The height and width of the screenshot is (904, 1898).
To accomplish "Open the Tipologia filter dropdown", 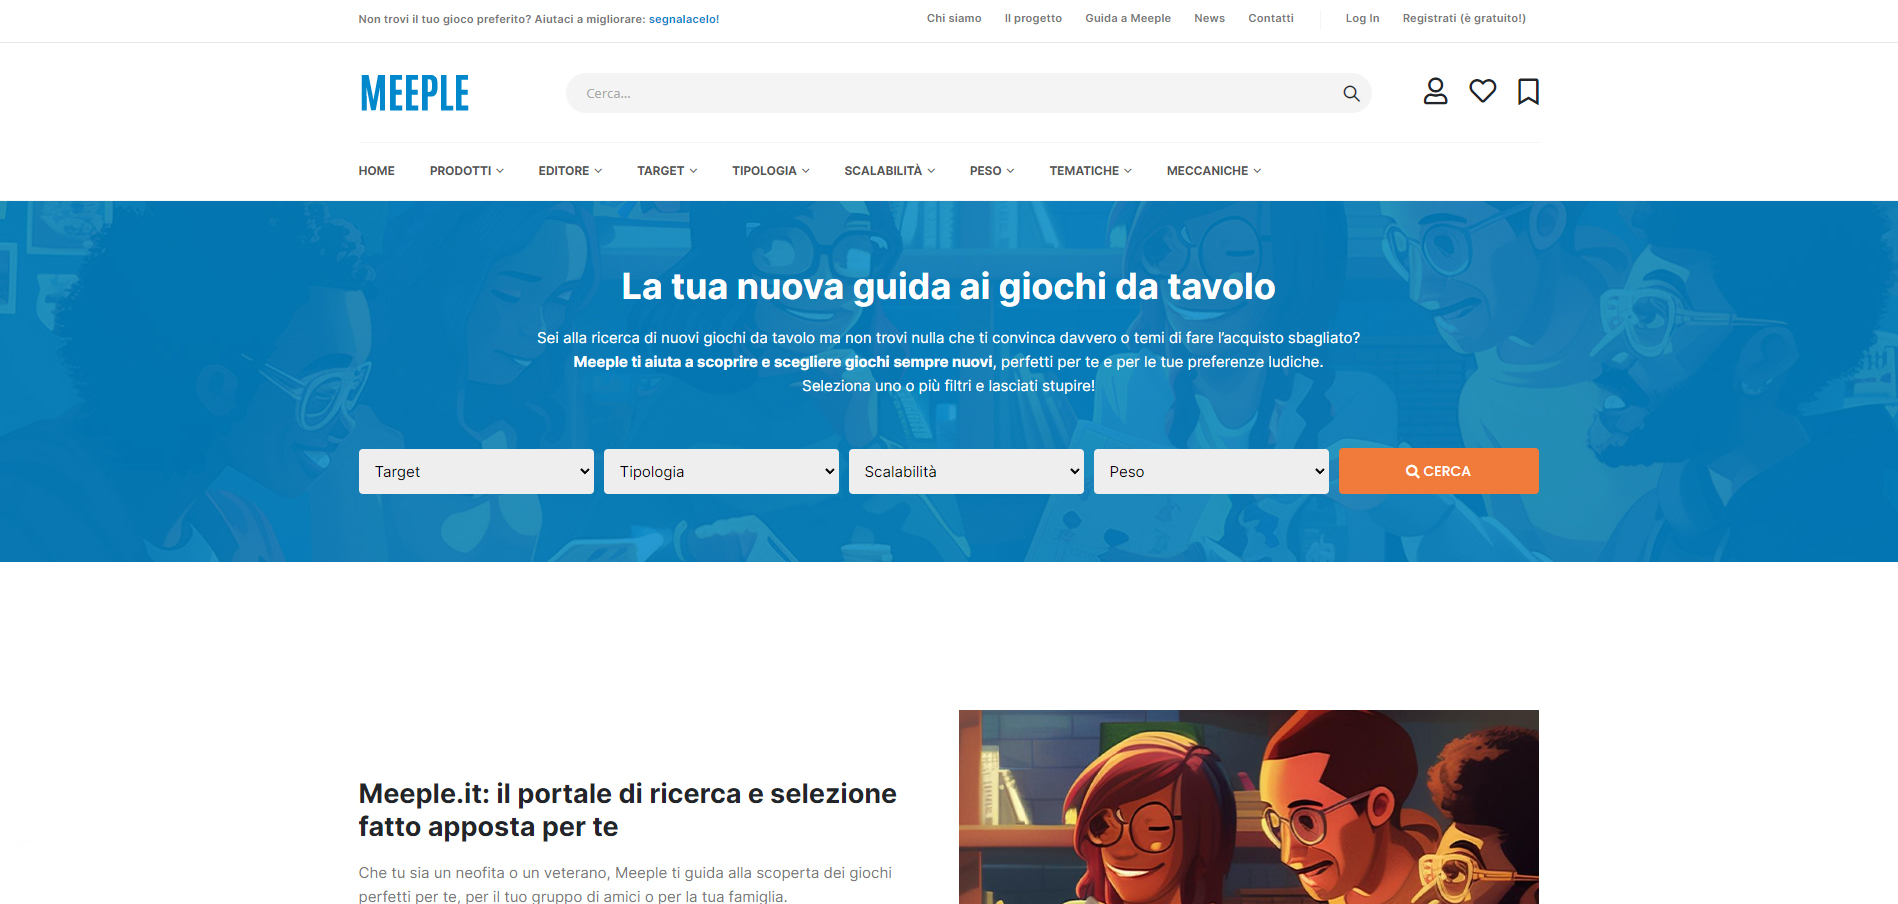I will pyautogui.click(x=721, y=471).
